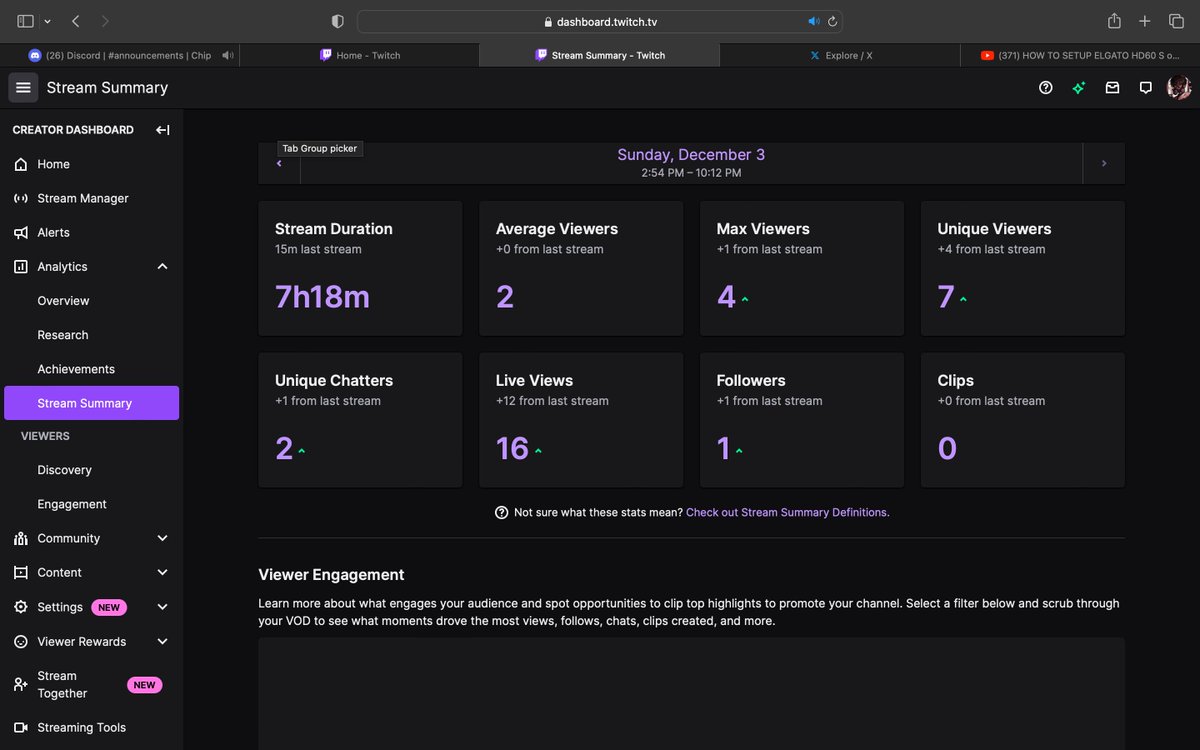1200x750 pixels.
Task: Go back with Safari back arrow
Action: click(76, 21)
